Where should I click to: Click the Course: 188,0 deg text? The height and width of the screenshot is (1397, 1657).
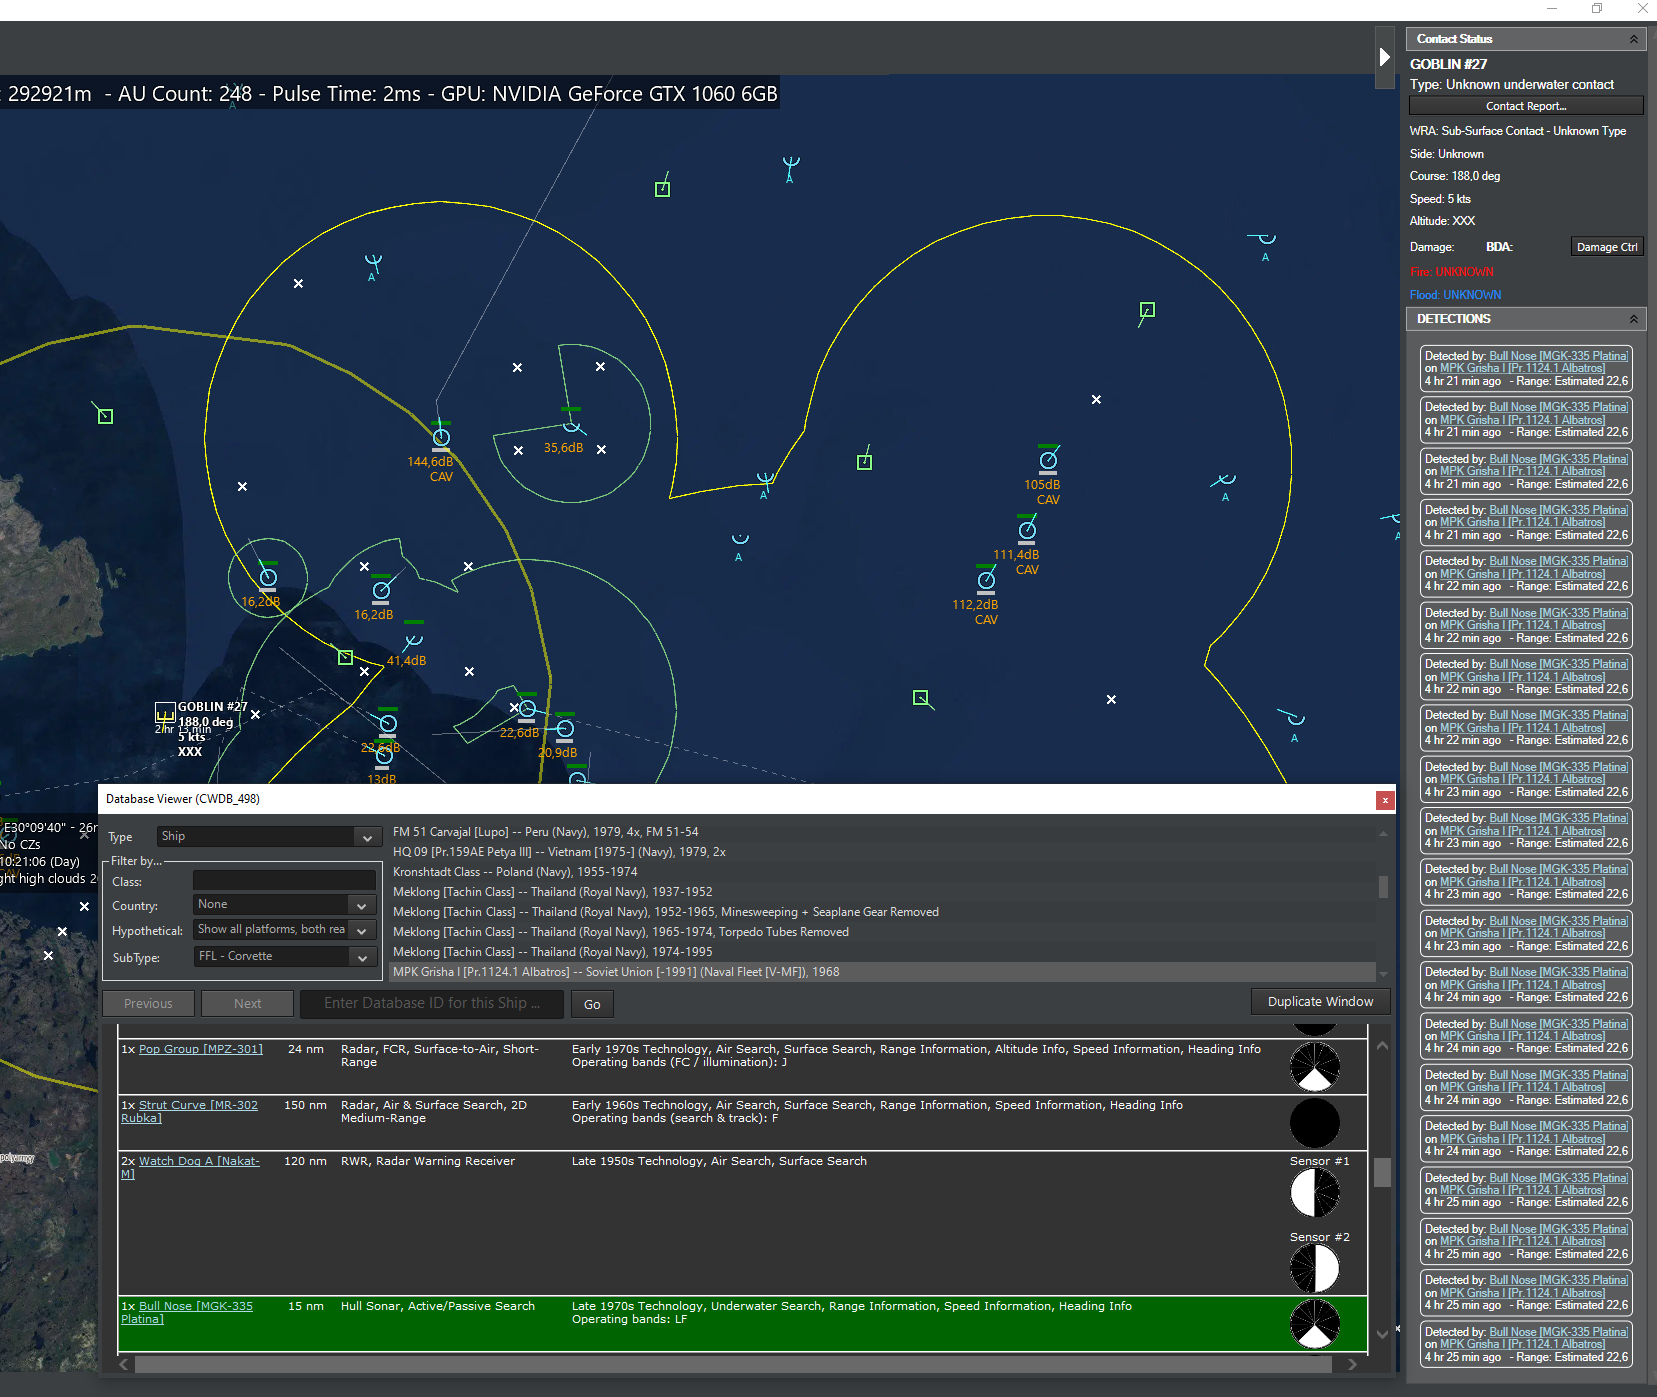tap(1455, 176)
